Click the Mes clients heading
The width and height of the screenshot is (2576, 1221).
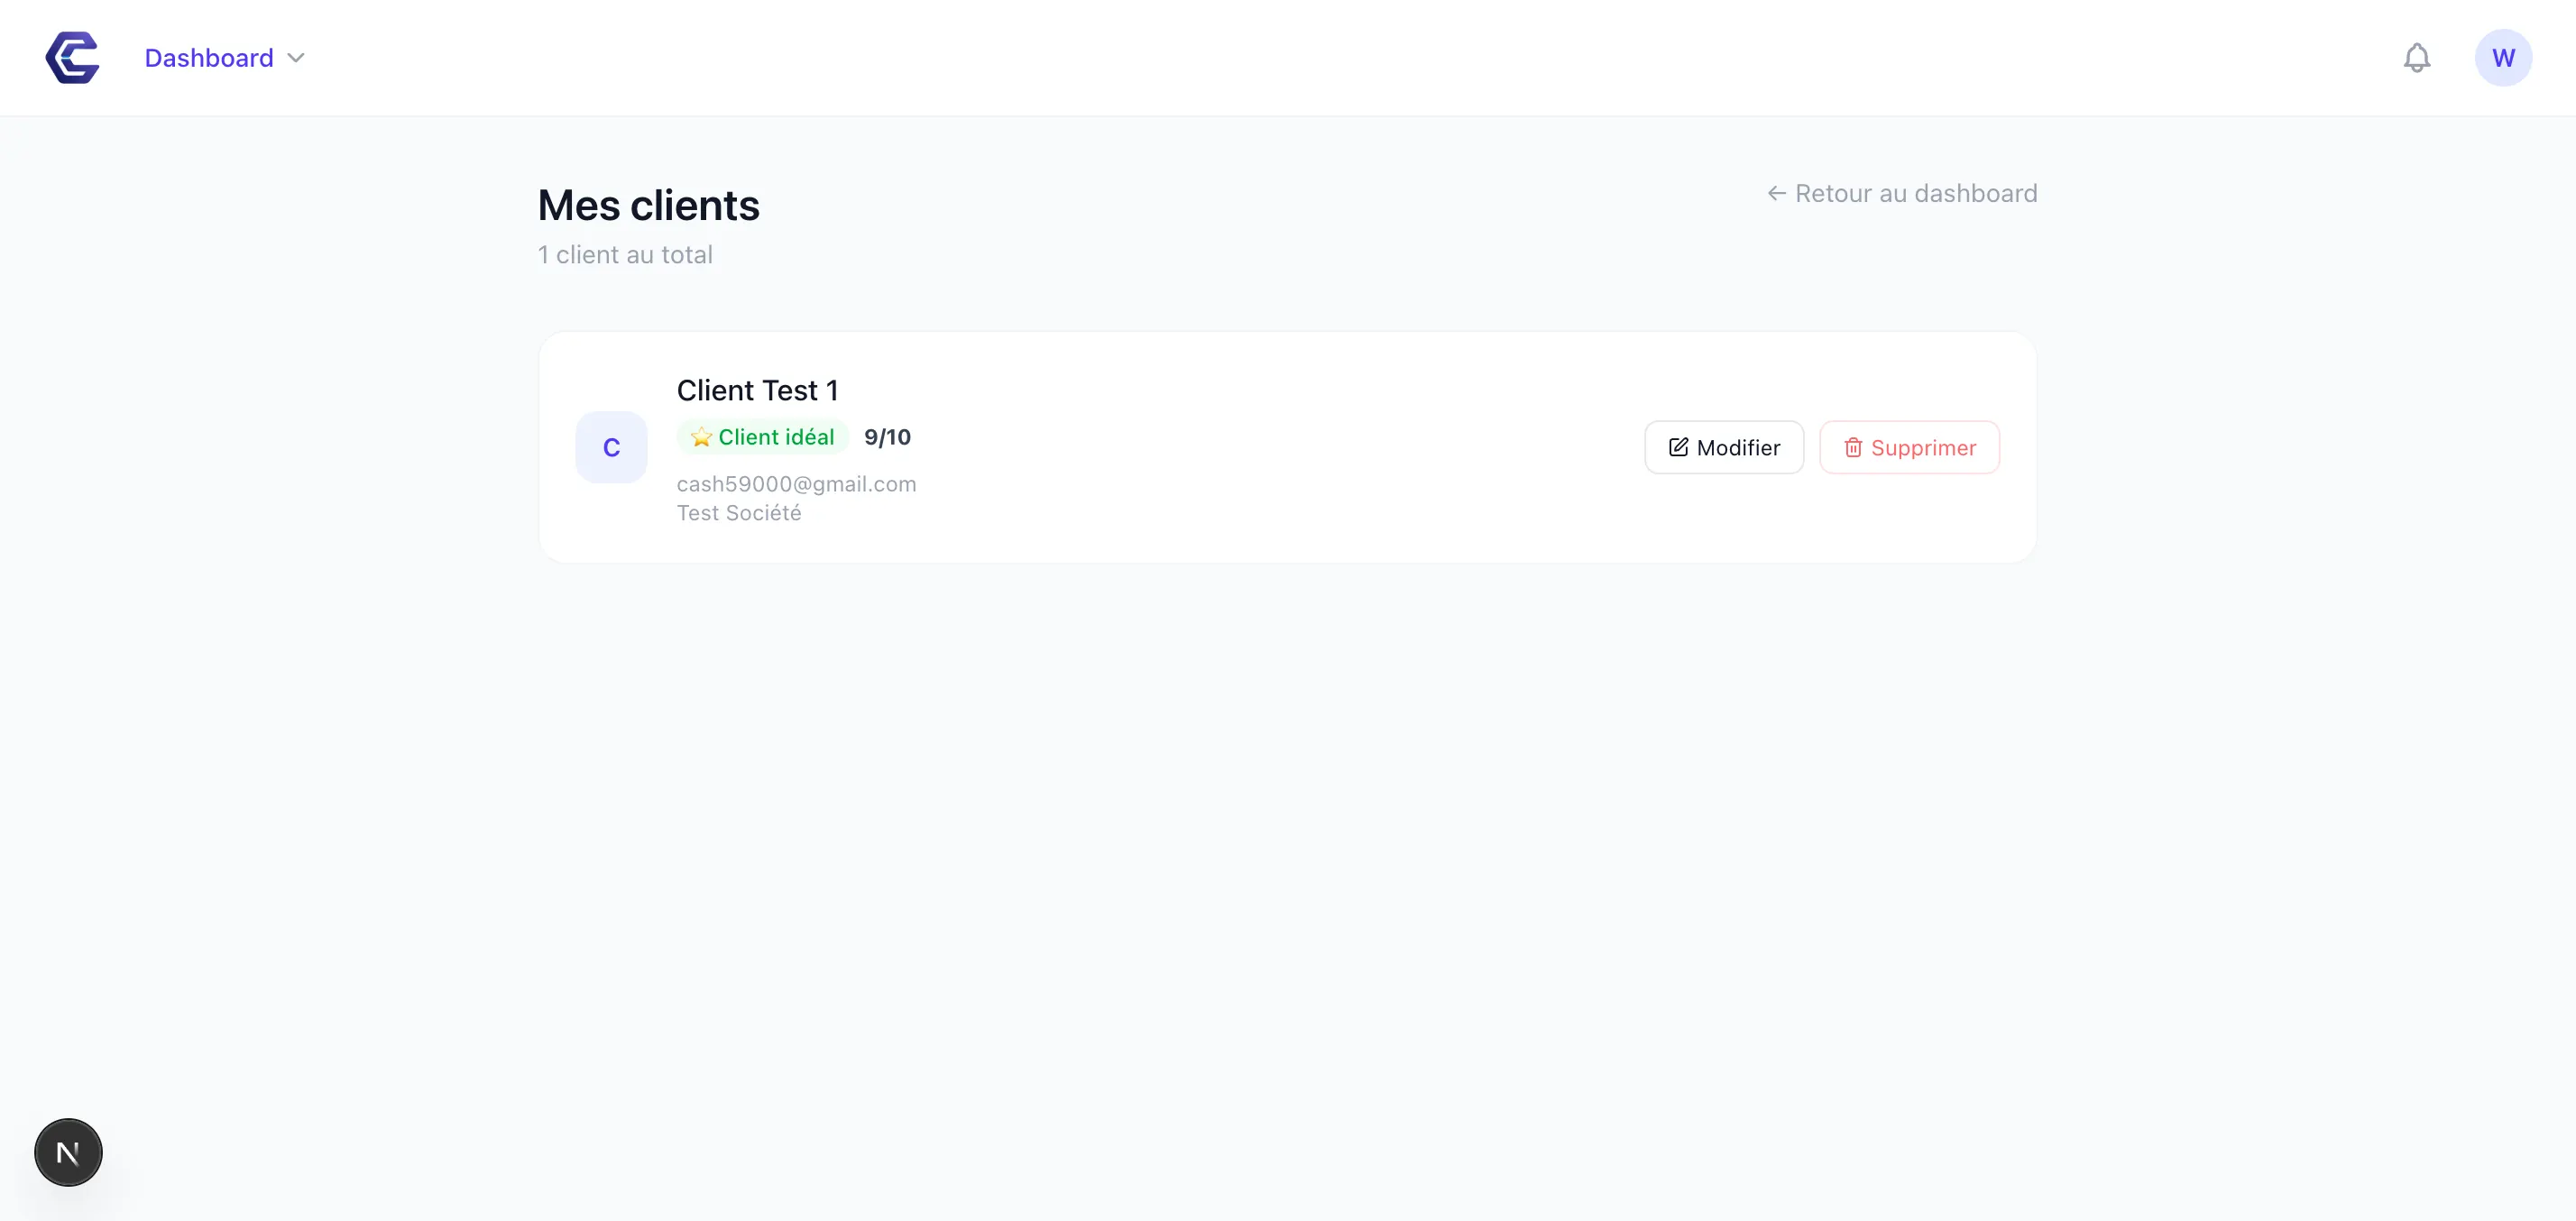tap(648, 205)
